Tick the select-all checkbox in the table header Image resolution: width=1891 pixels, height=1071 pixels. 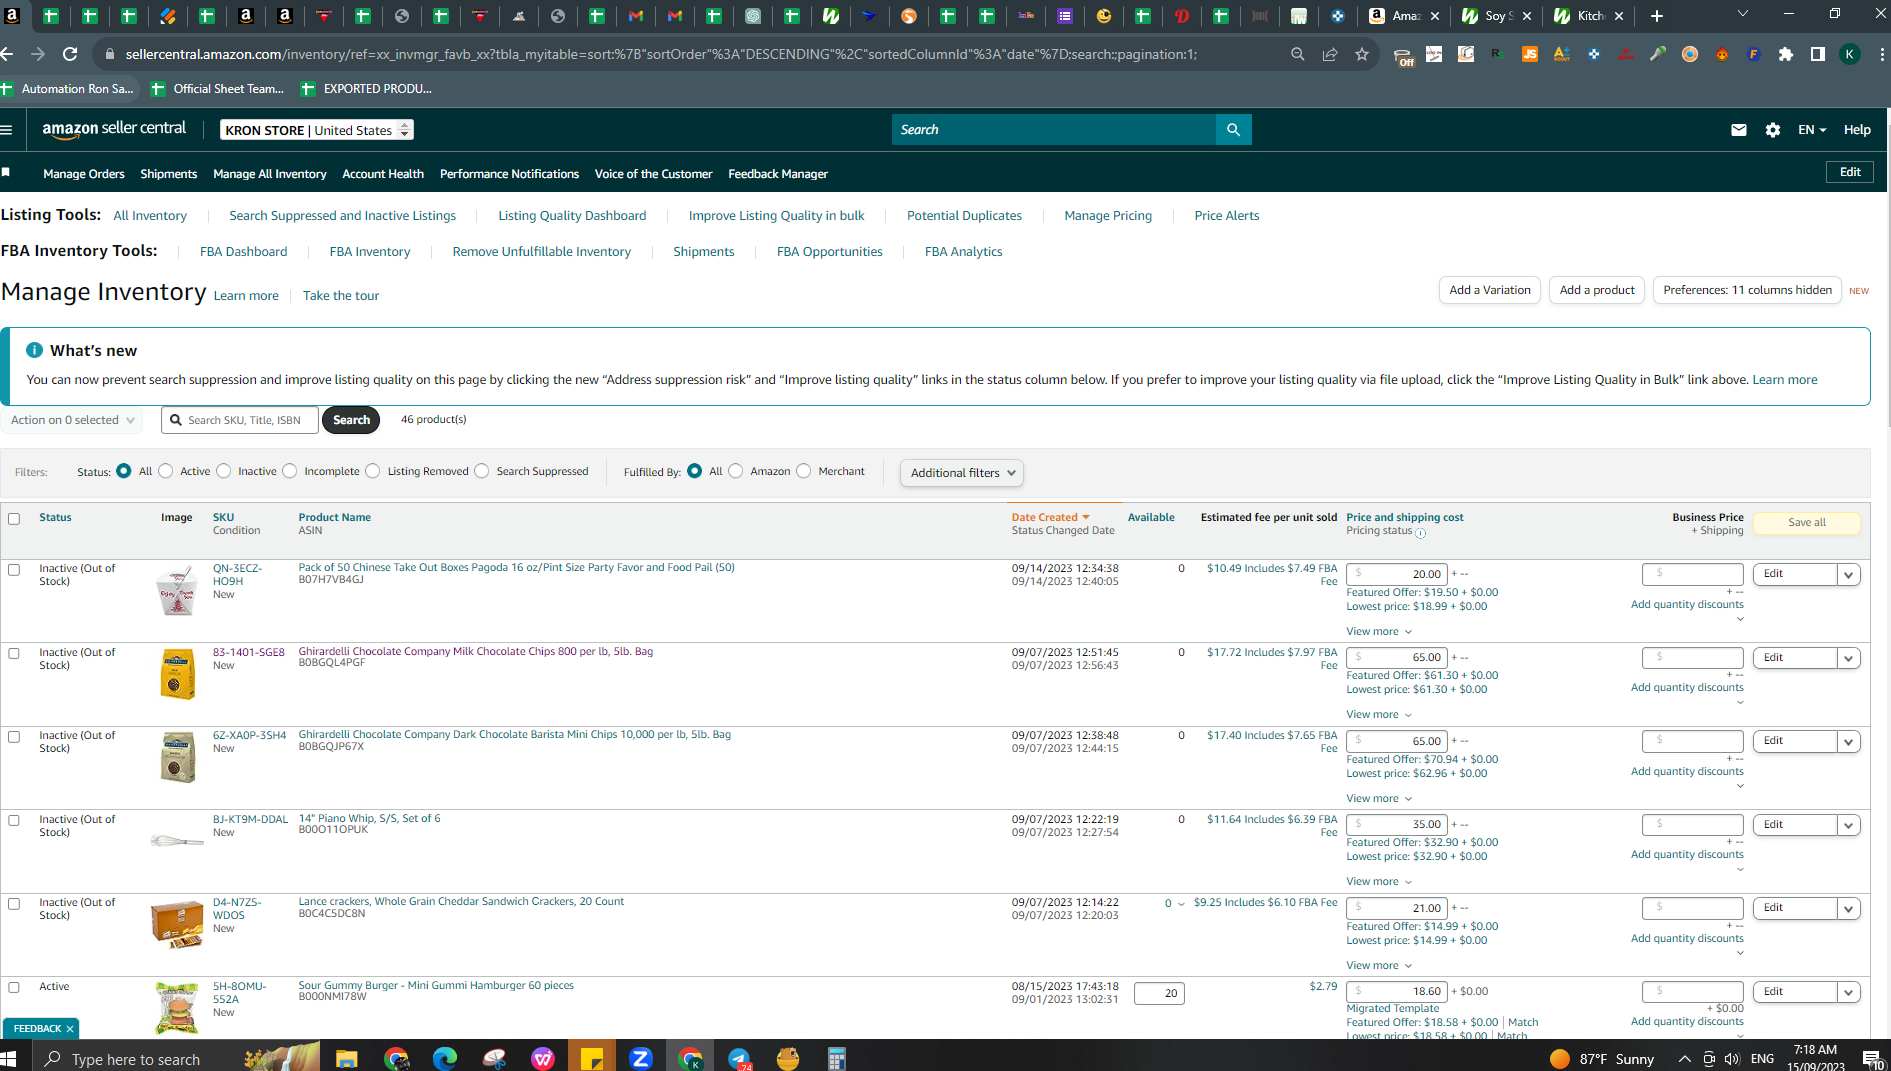pos(14,518)
